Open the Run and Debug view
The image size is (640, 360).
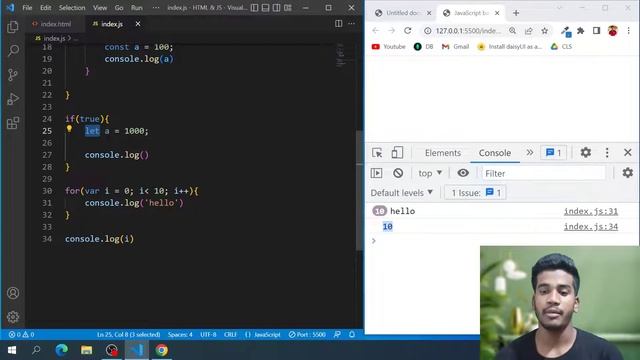13,99
